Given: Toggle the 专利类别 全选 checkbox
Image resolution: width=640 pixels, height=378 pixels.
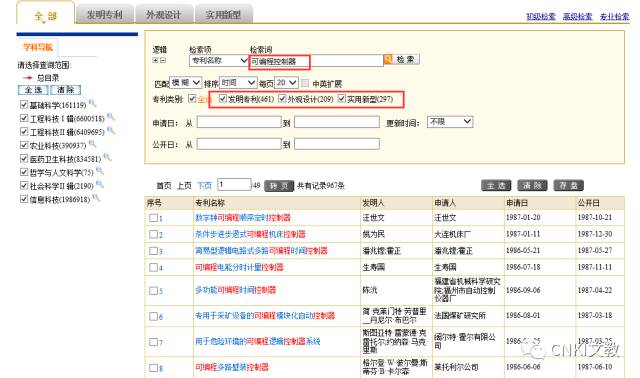Looking at the screenshot, I should [x=192, y=98].
